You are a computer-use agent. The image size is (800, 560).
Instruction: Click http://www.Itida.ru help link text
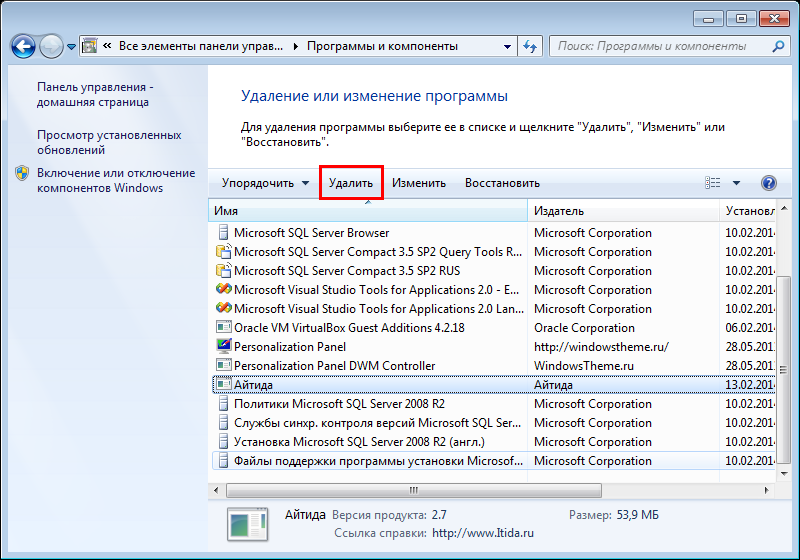click(x=483, y=533)
